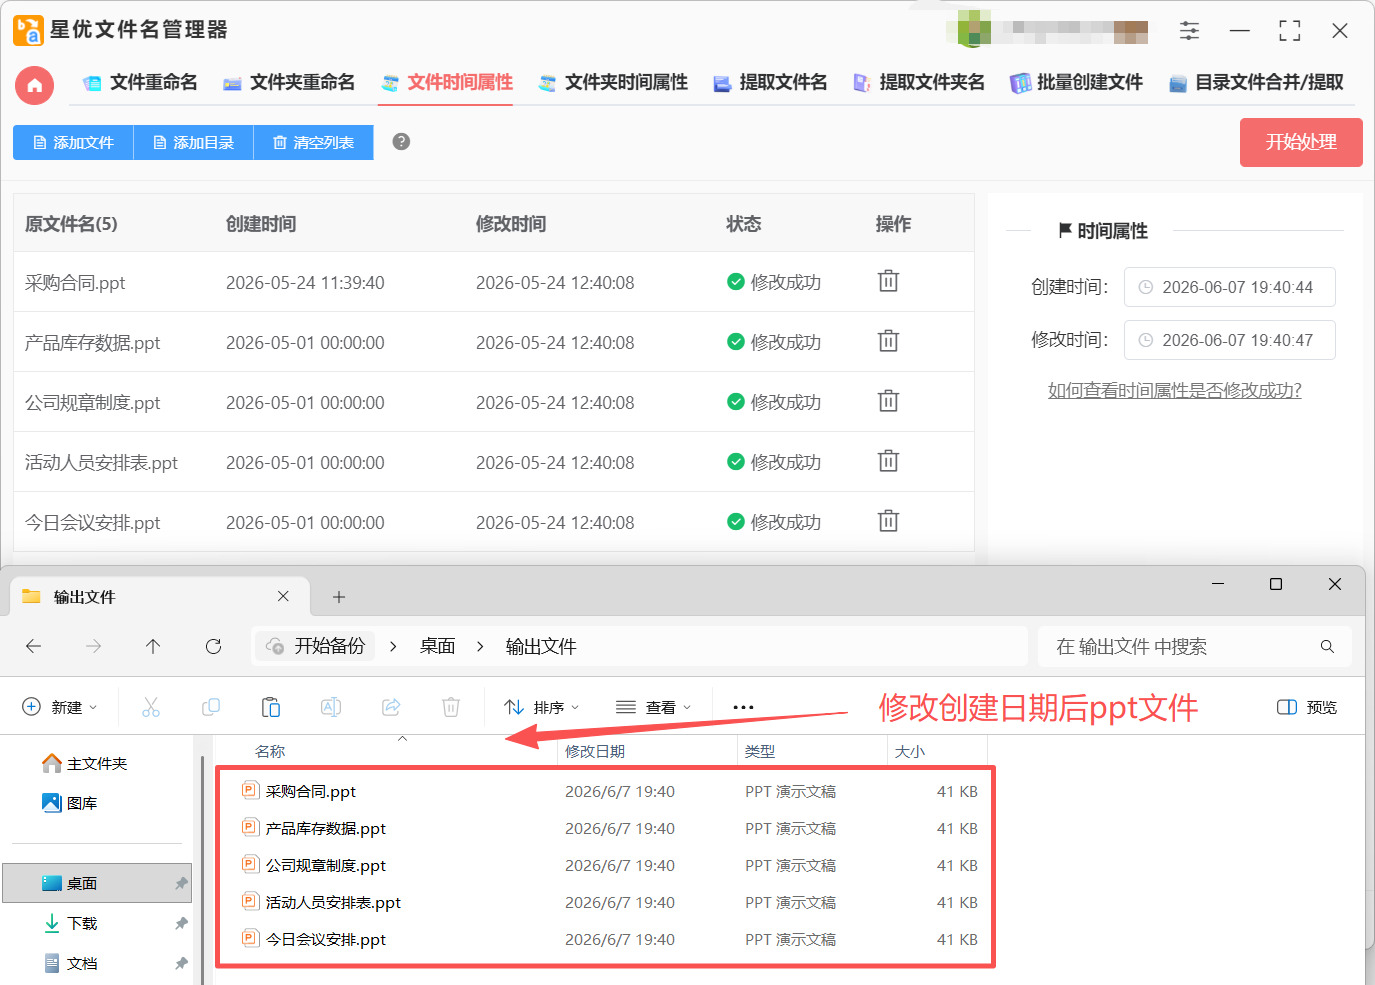Sort by 类型 column header
This screenshot has width=1375, height=985.
(x=760, y=751)
